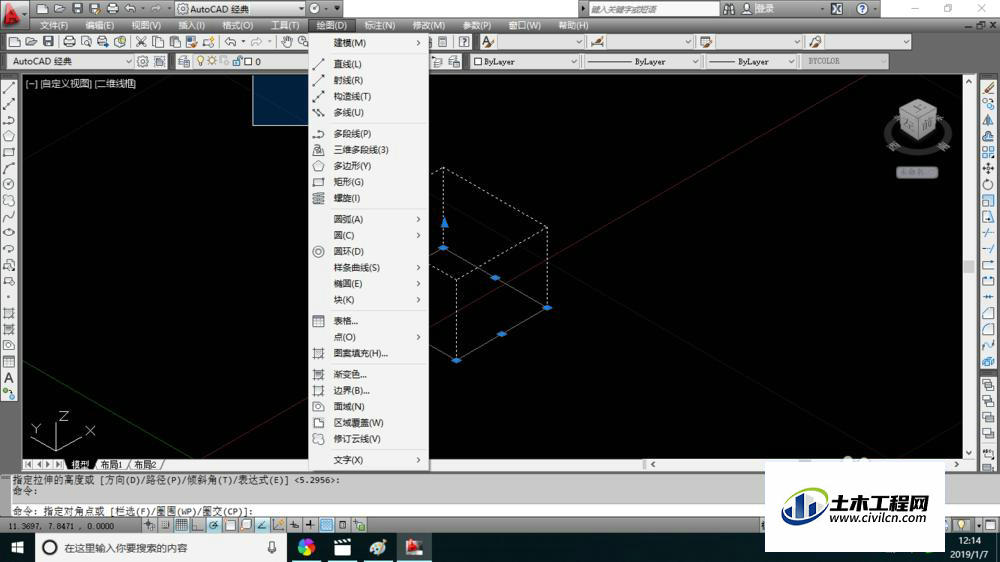
Task: Select Circle tool in left toolbar
Action: click(9, 184)
